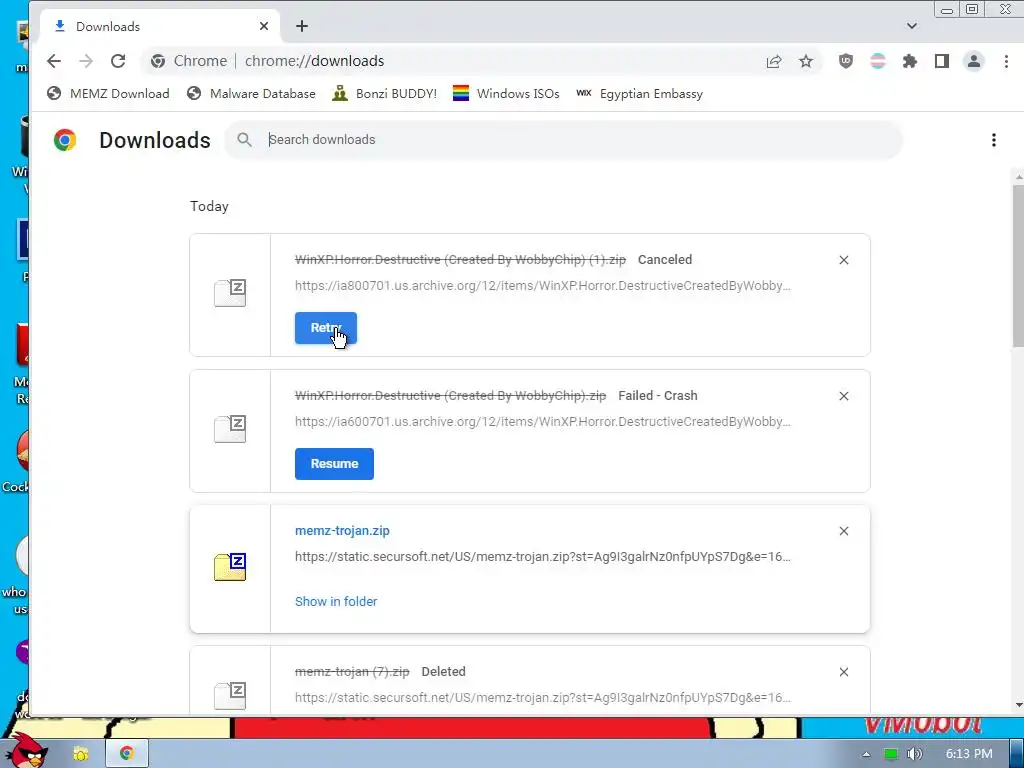Close the Downloads tab
Viewport: 1024px width, 768px height.
264,26
